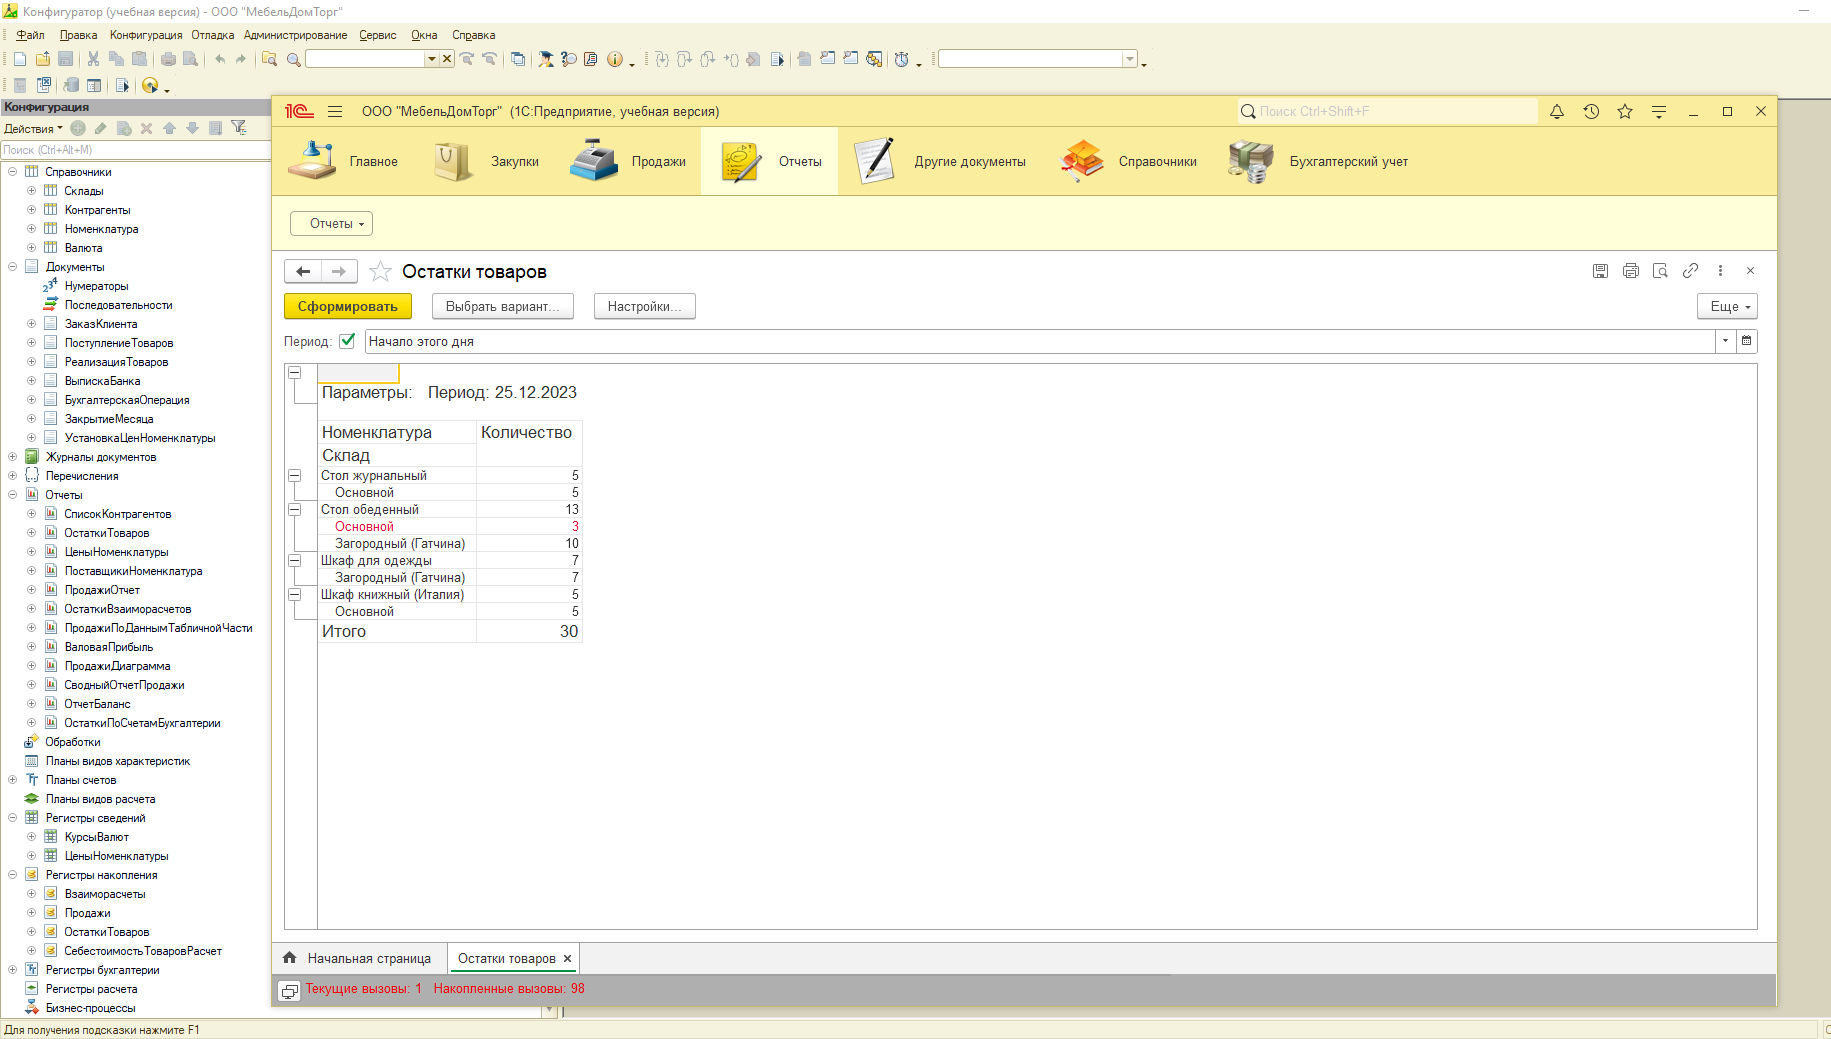Open the Справочники section in 1C window

[1128, 161]
